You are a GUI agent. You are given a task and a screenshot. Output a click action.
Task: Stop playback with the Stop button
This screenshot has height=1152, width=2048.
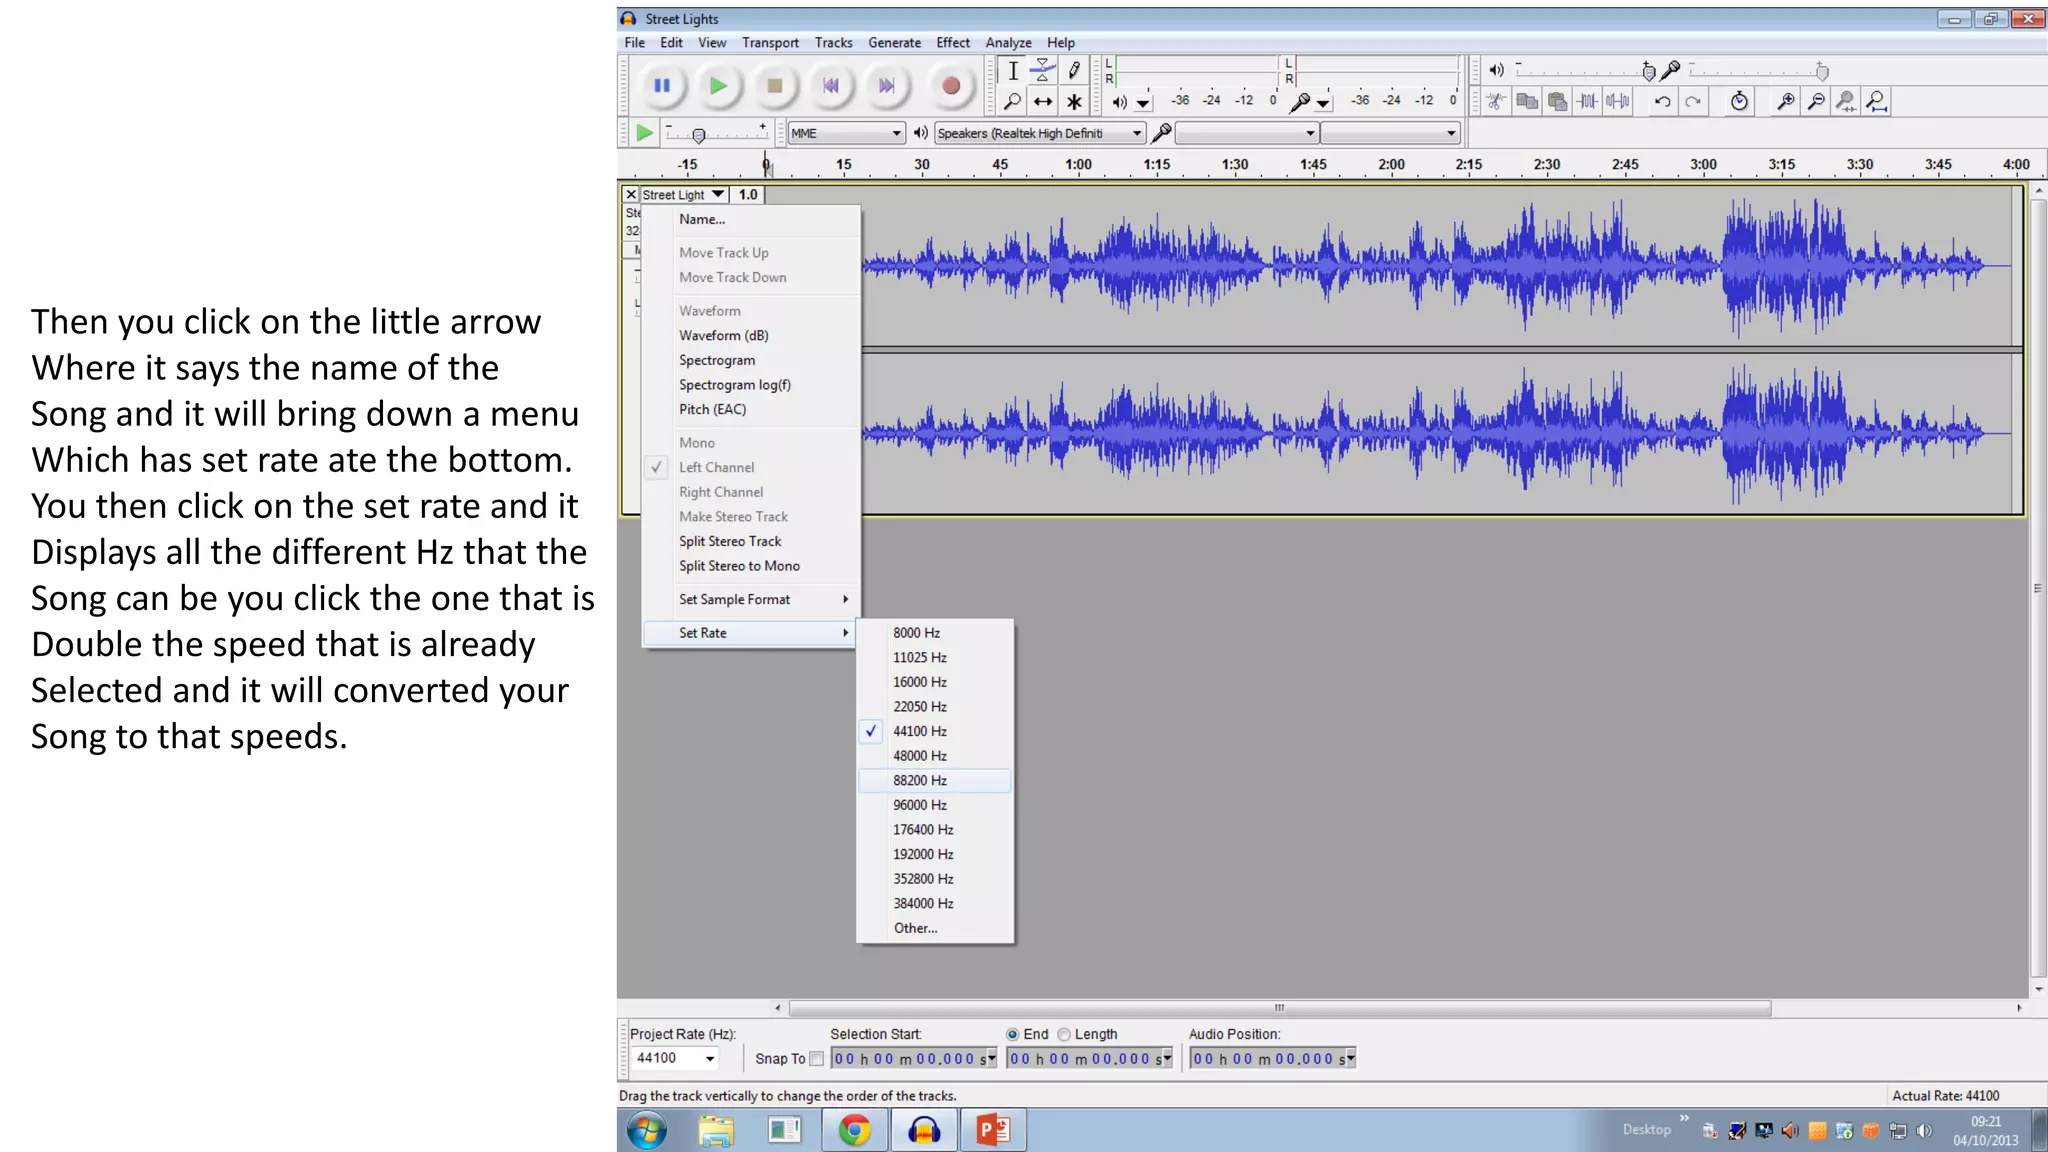click(774, 86)
